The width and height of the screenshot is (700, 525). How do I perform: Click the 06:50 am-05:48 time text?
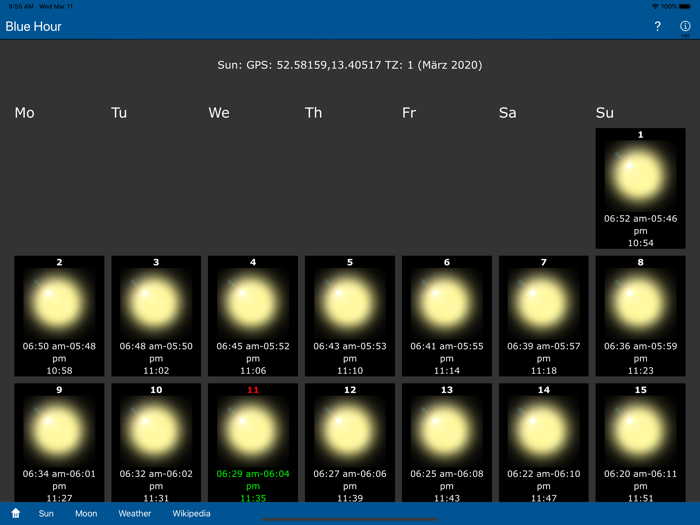click(x=59, y=346)
